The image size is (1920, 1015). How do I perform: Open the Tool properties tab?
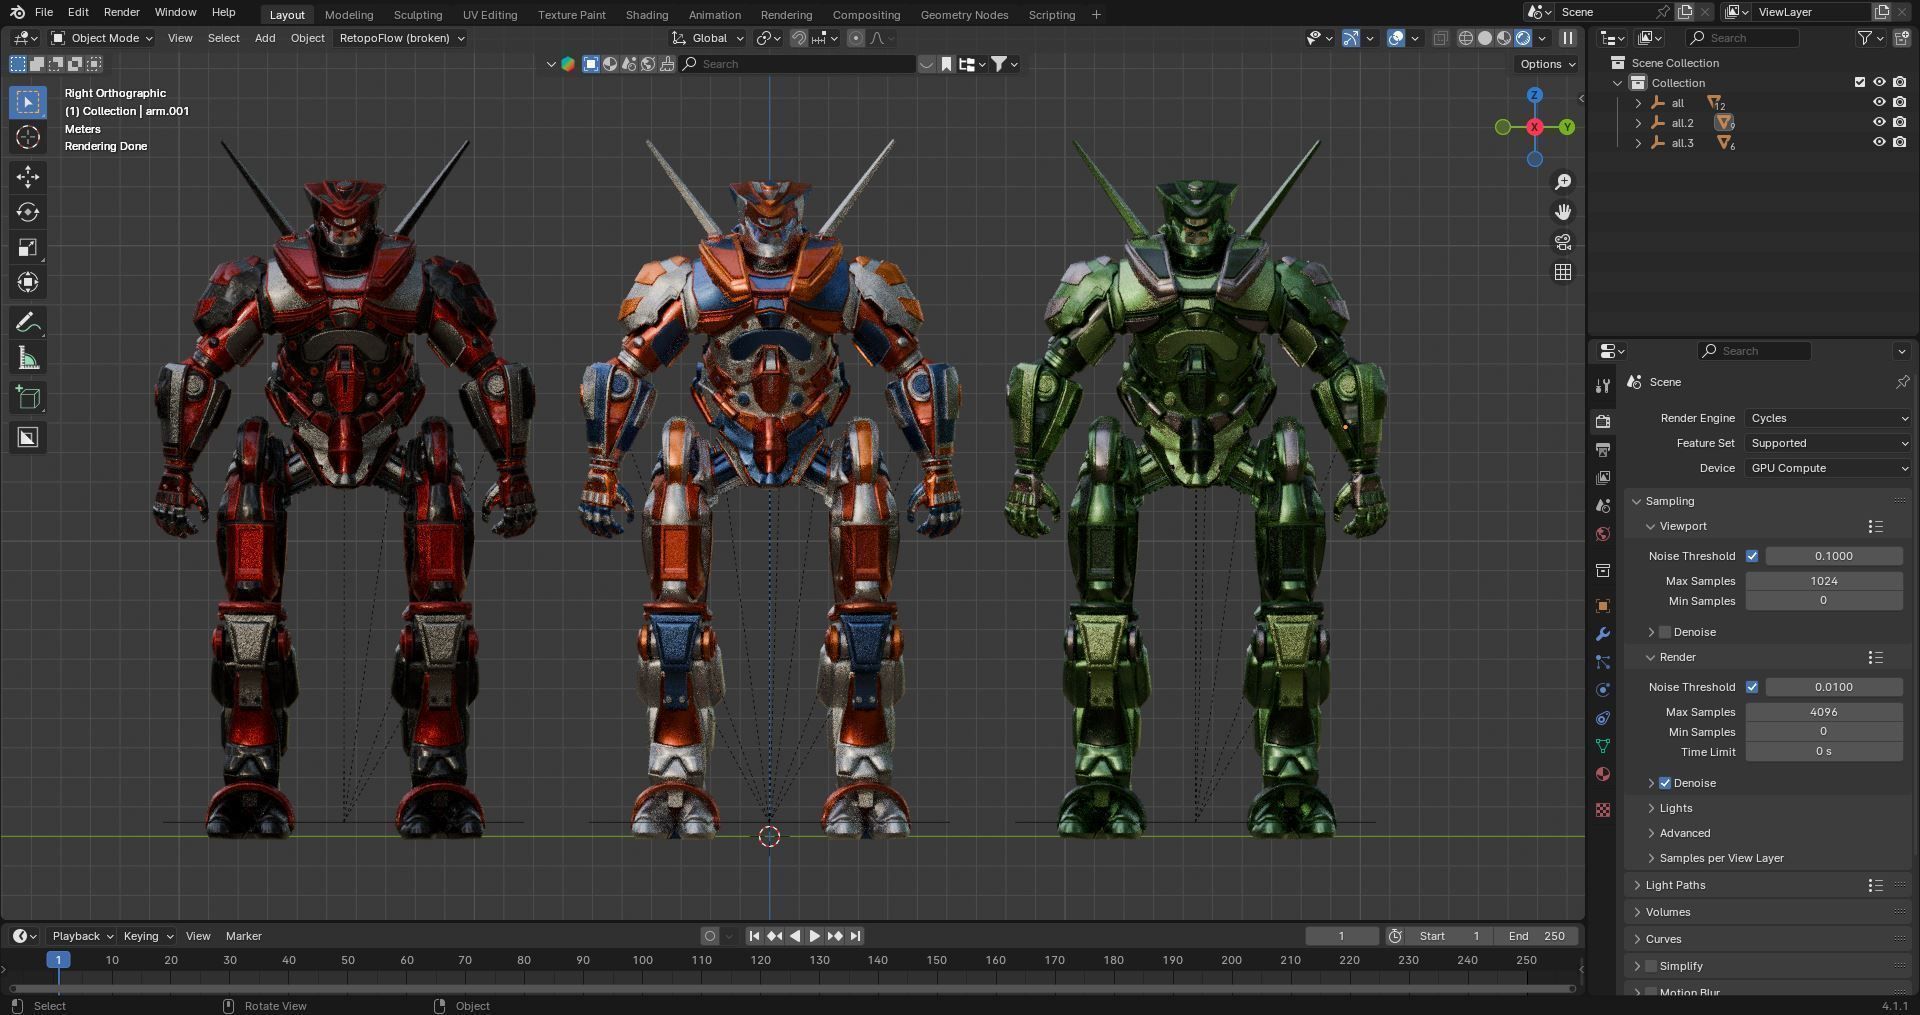tap(1603, 386)
